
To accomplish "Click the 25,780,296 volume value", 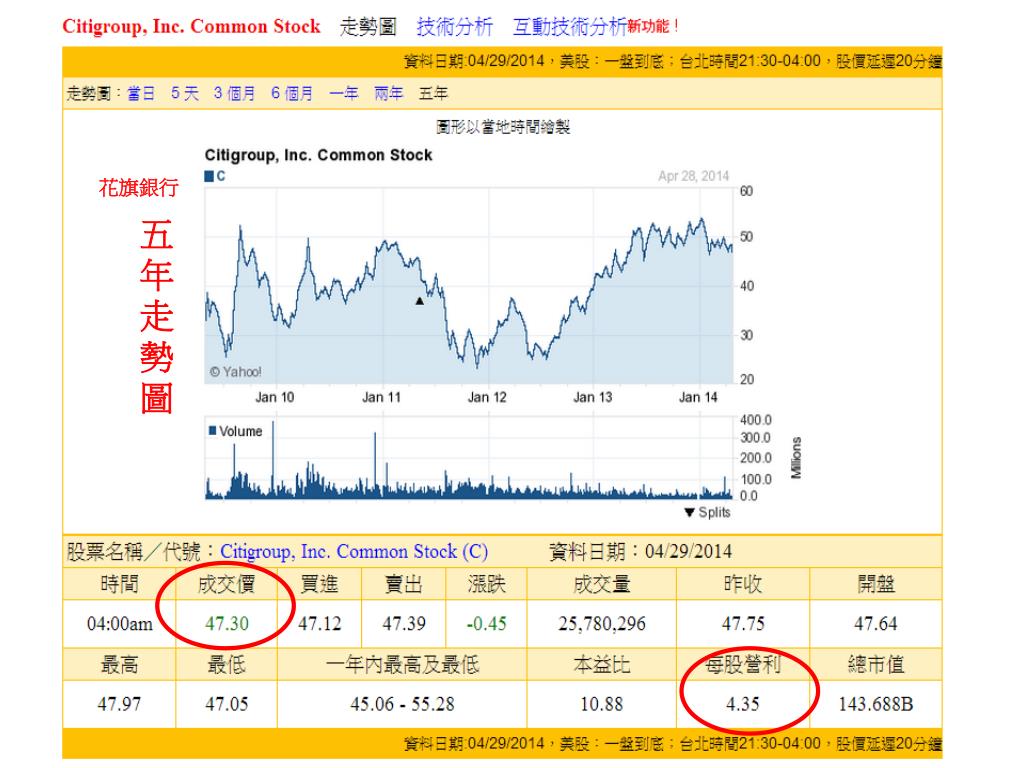I will pos(601,624).
